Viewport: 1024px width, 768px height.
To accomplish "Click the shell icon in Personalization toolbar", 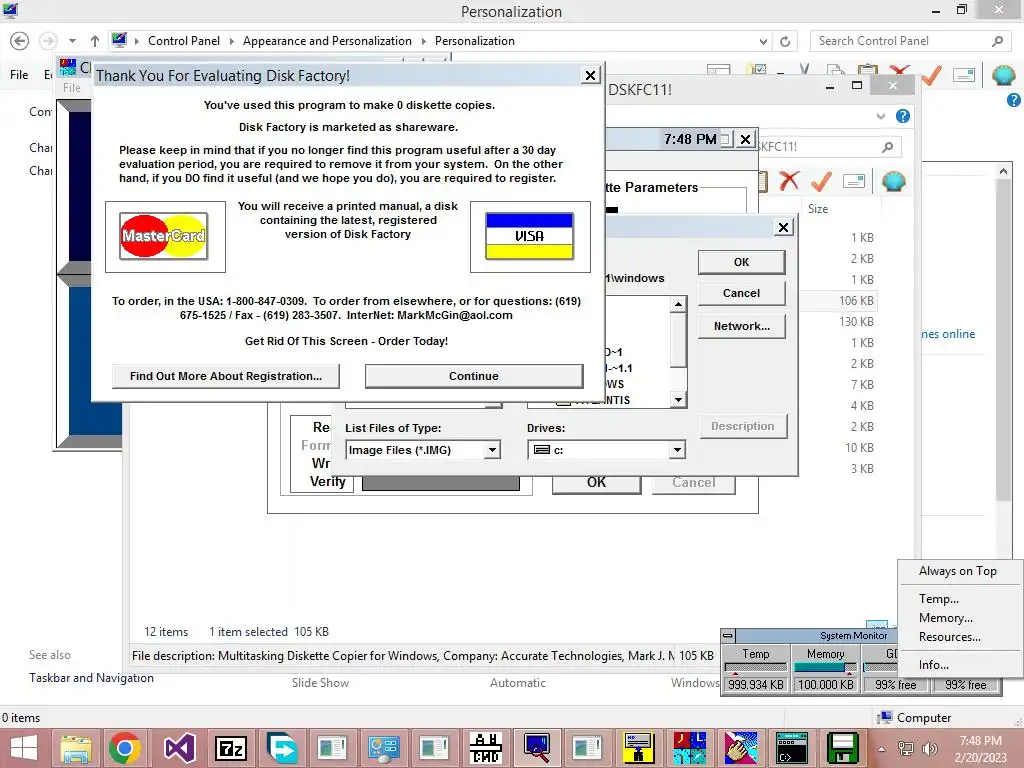I will click(x=1004, y=76).
